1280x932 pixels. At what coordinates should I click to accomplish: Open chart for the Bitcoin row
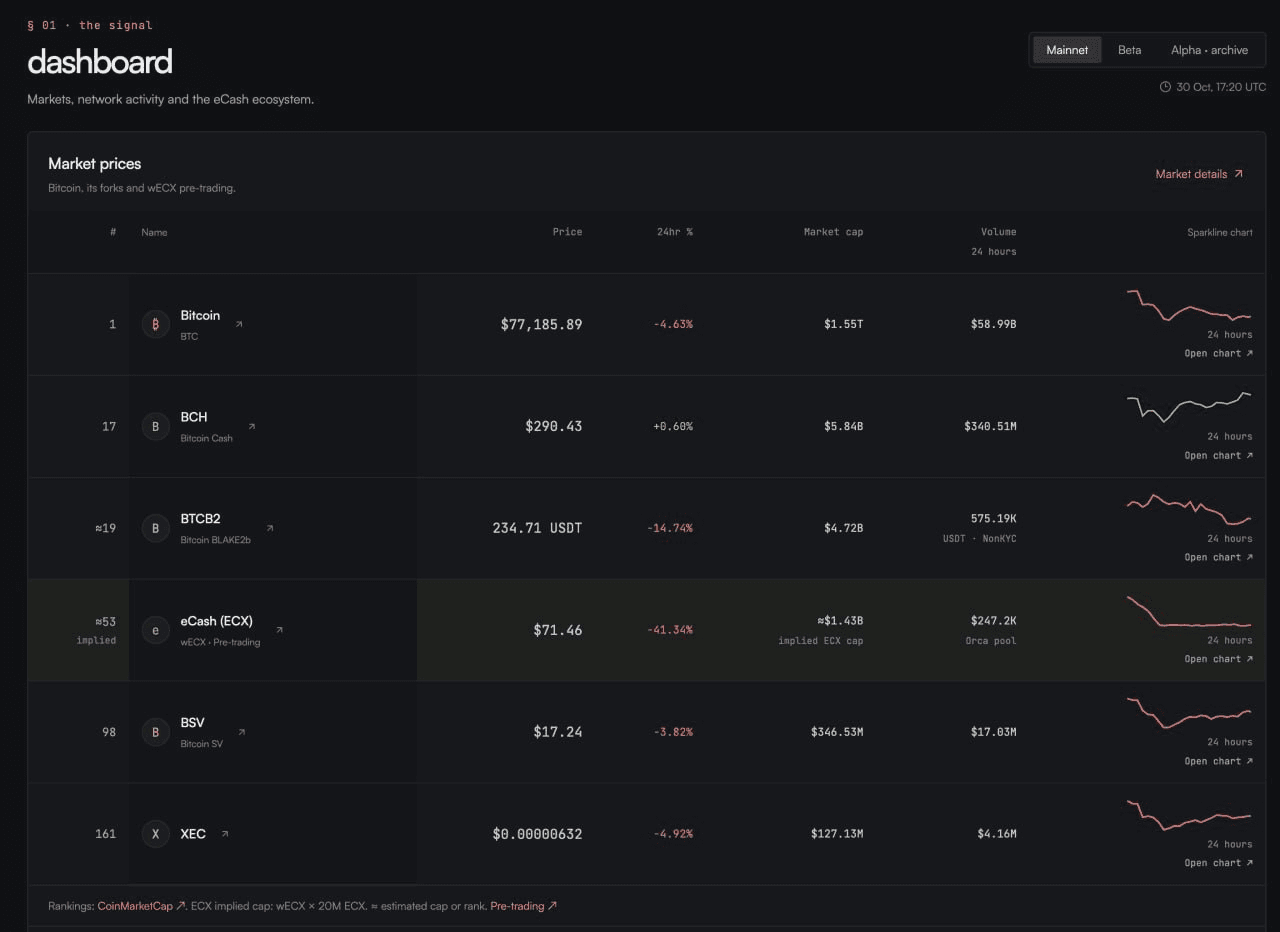pyautogui.click(x=1218, y=353)
